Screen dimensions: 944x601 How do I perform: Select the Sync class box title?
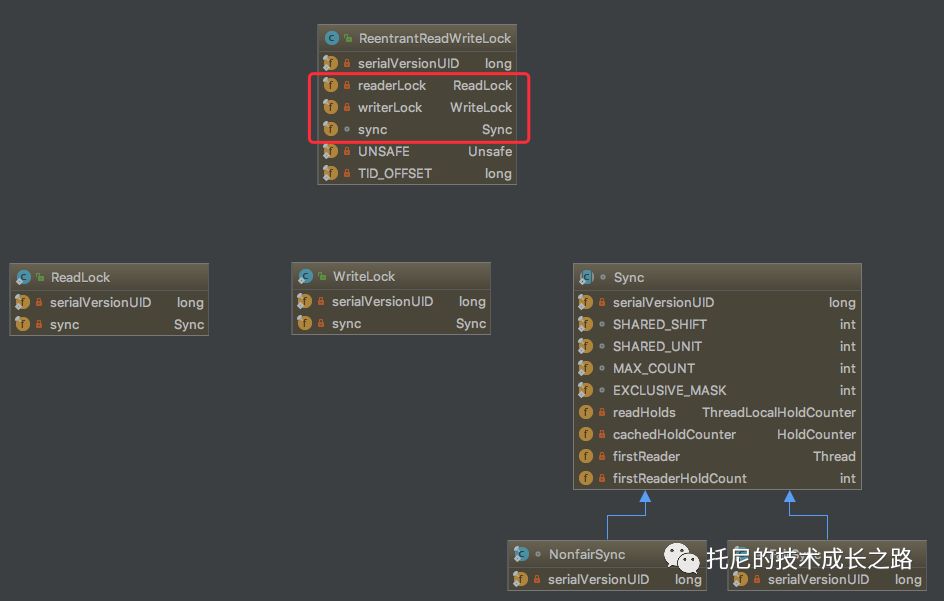point(629,278)
